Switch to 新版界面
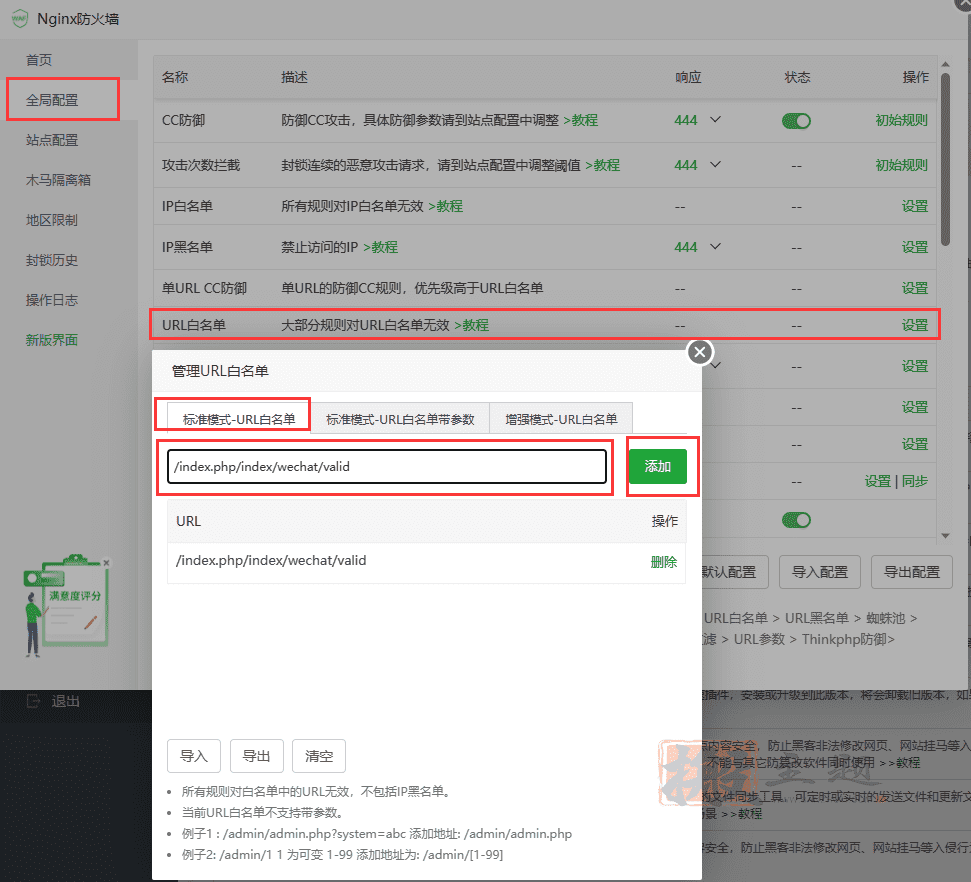 click(52, 340)
